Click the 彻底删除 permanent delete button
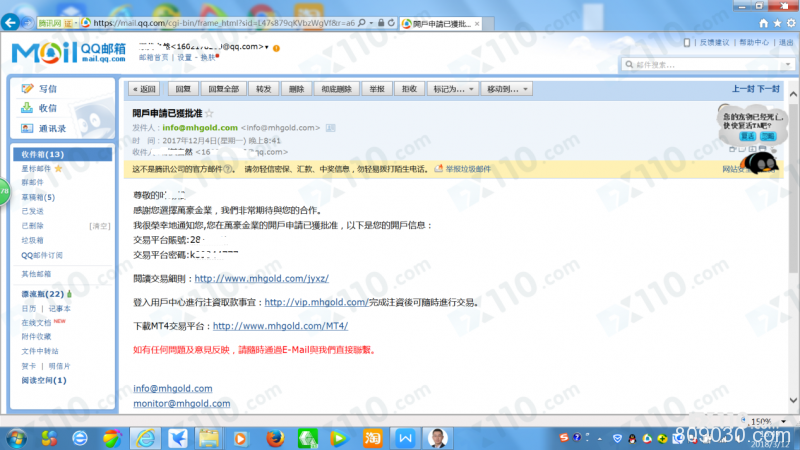 pos(336,89)
